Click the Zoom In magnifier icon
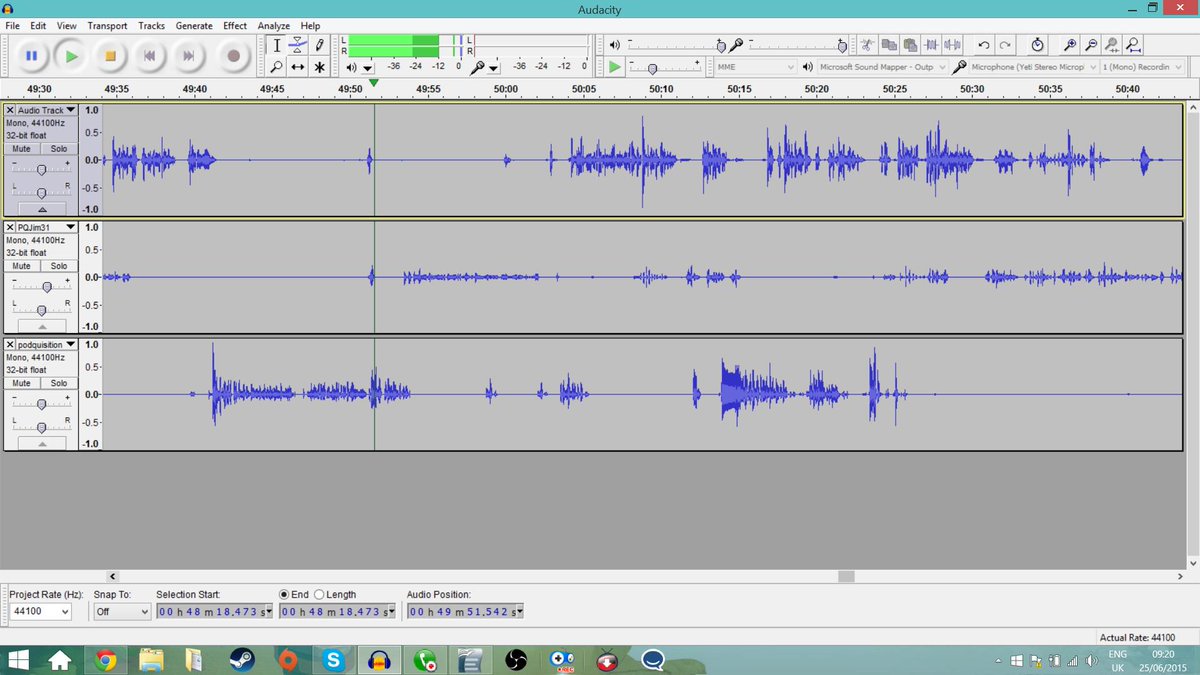The width and height of the screenshot is (1200, 675). (1069, 45)
